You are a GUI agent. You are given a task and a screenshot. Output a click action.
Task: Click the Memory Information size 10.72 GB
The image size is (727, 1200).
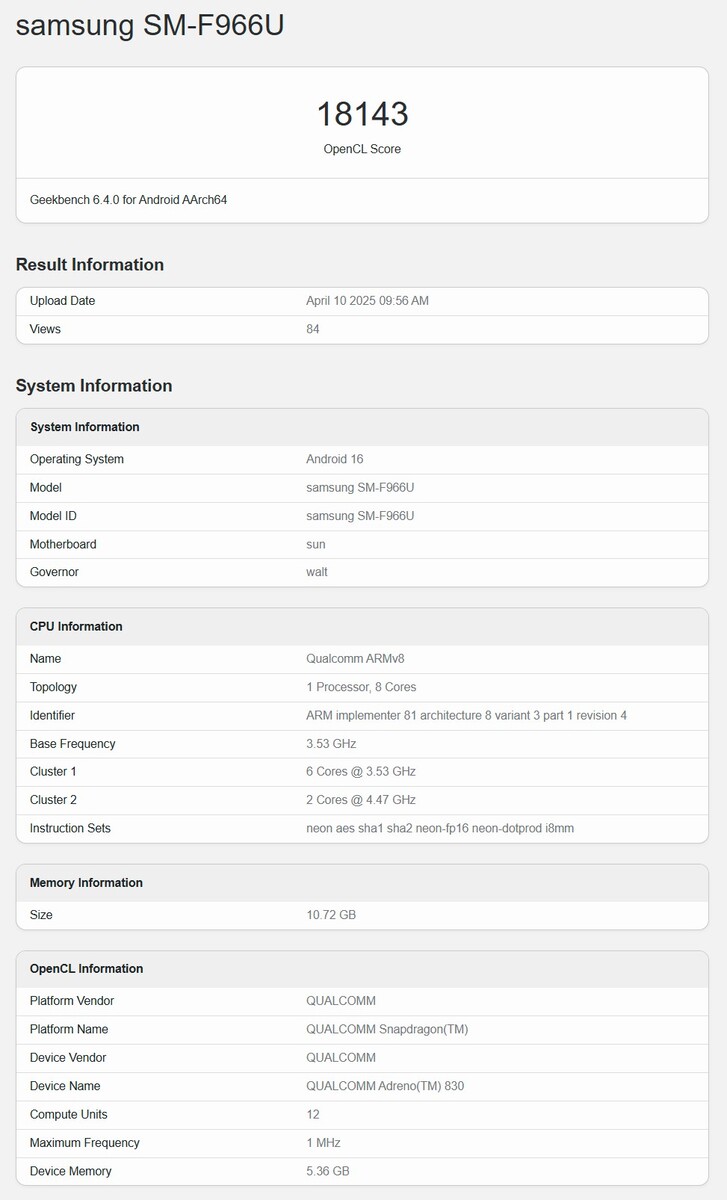pos(331,915)
